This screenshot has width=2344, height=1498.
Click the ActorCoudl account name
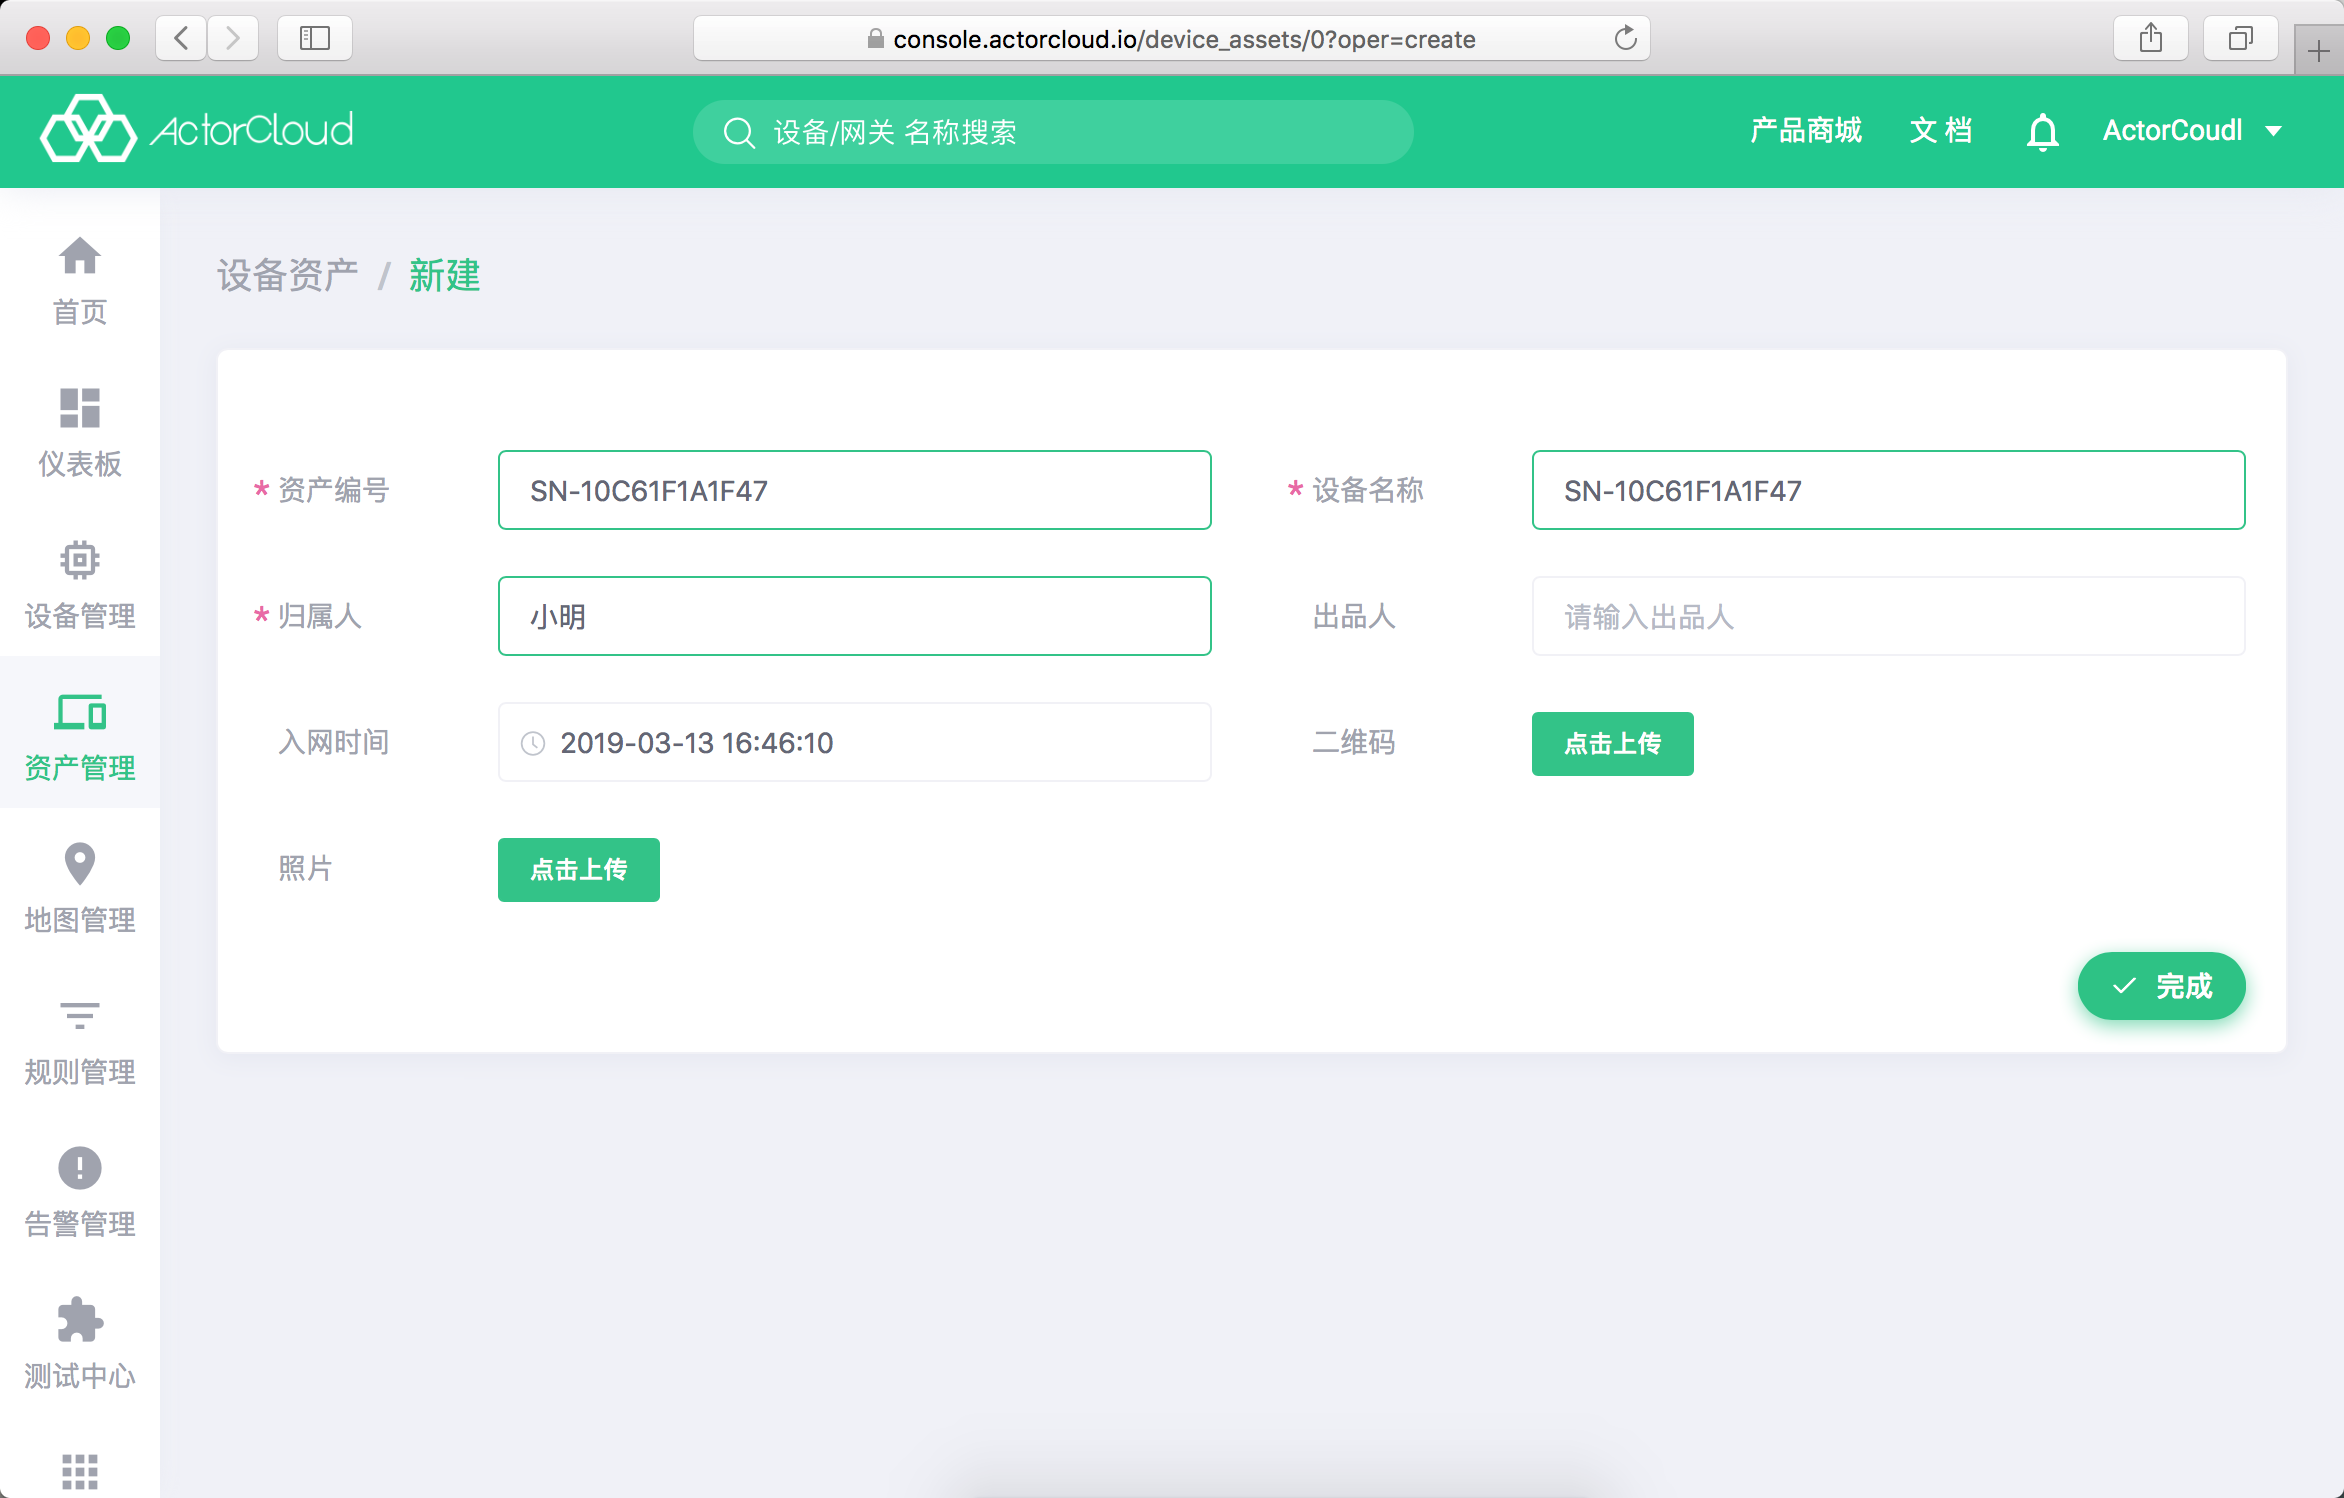(x=2172, y=131)
